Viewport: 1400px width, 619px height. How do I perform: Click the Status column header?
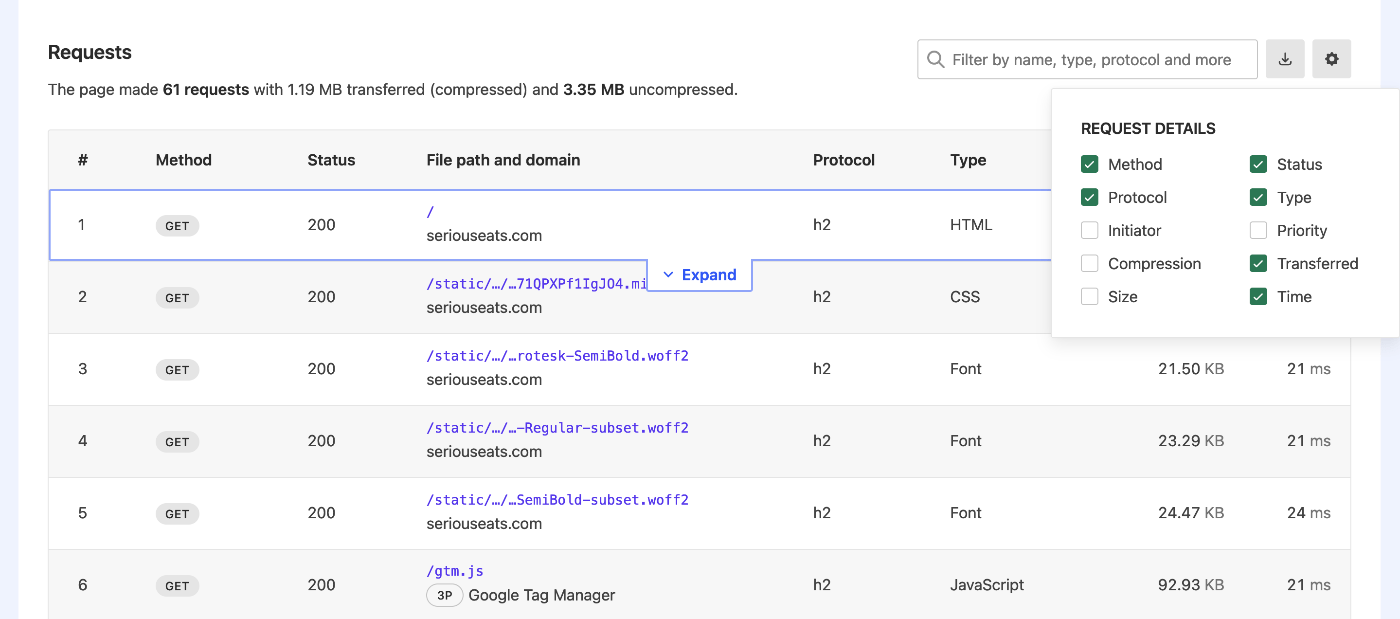point(331,160)
